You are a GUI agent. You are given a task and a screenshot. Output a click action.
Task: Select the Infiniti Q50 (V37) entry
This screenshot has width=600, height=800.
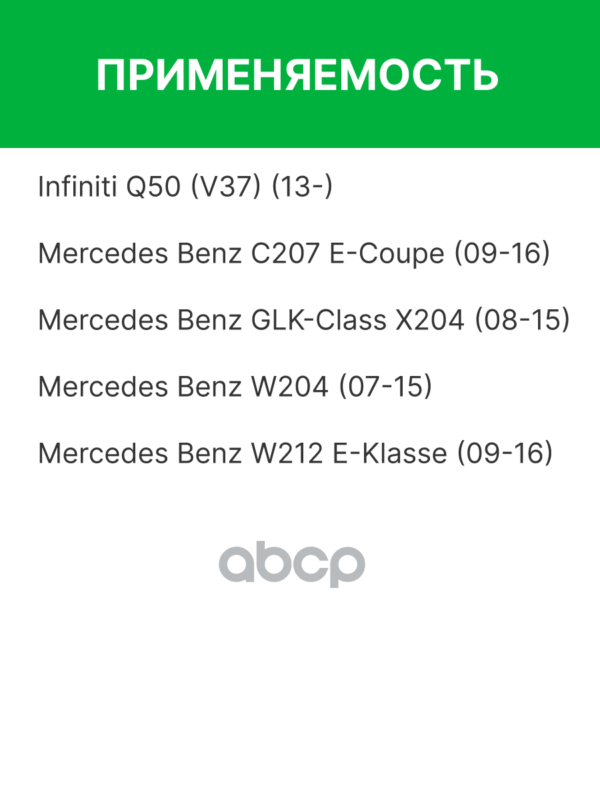click(x=185, y=187)
